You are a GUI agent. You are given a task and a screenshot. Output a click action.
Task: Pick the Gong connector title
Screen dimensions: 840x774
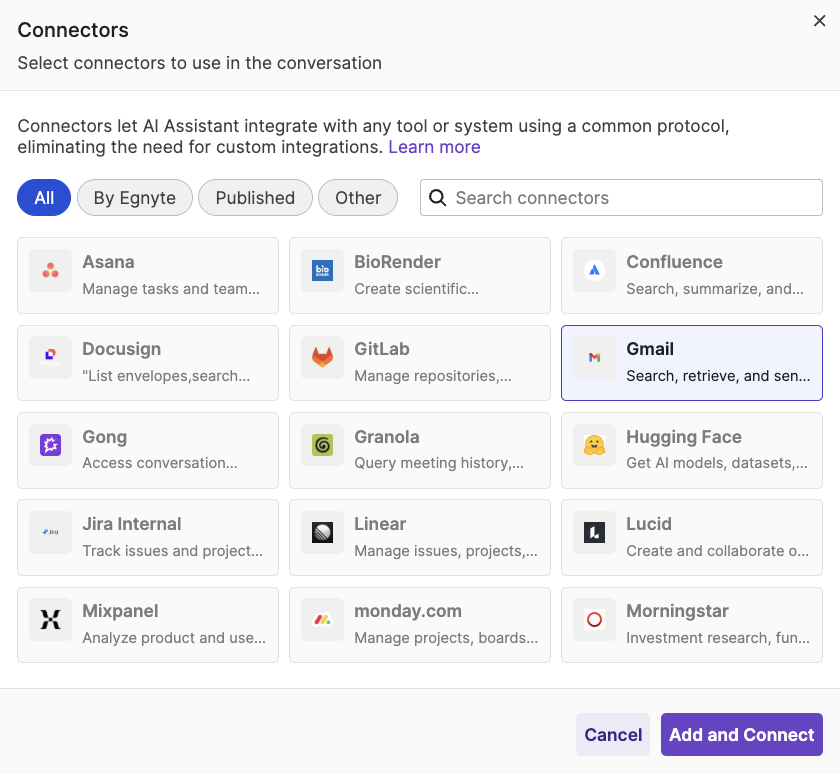click(104, 437)
